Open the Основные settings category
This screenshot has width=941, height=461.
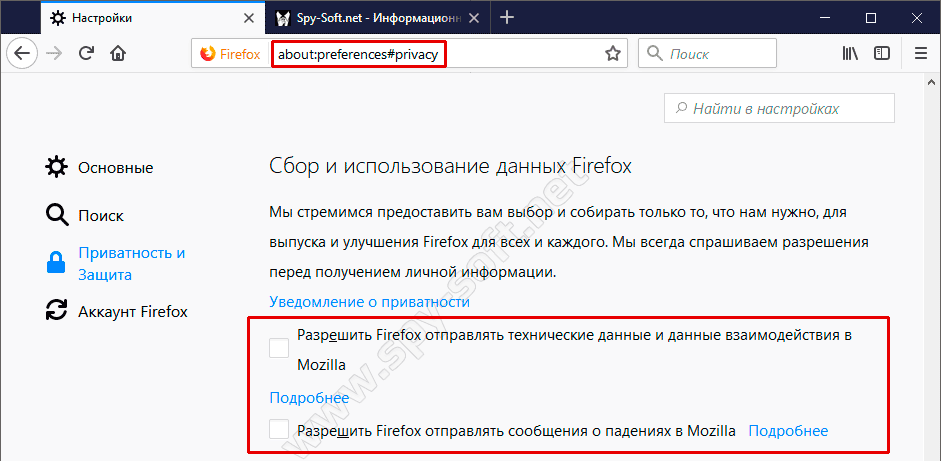(x=99, y=167)
